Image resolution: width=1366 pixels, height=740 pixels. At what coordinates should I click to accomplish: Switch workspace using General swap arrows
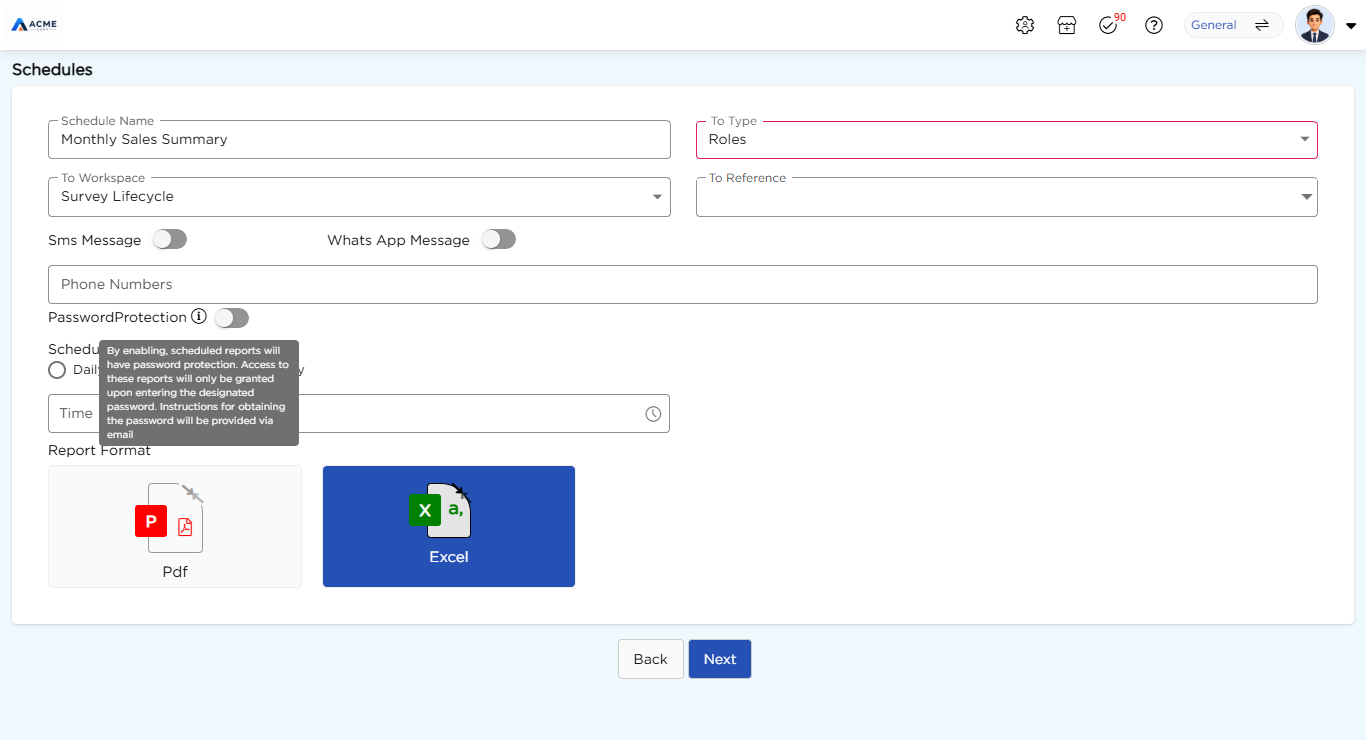tap(1262, 25)
